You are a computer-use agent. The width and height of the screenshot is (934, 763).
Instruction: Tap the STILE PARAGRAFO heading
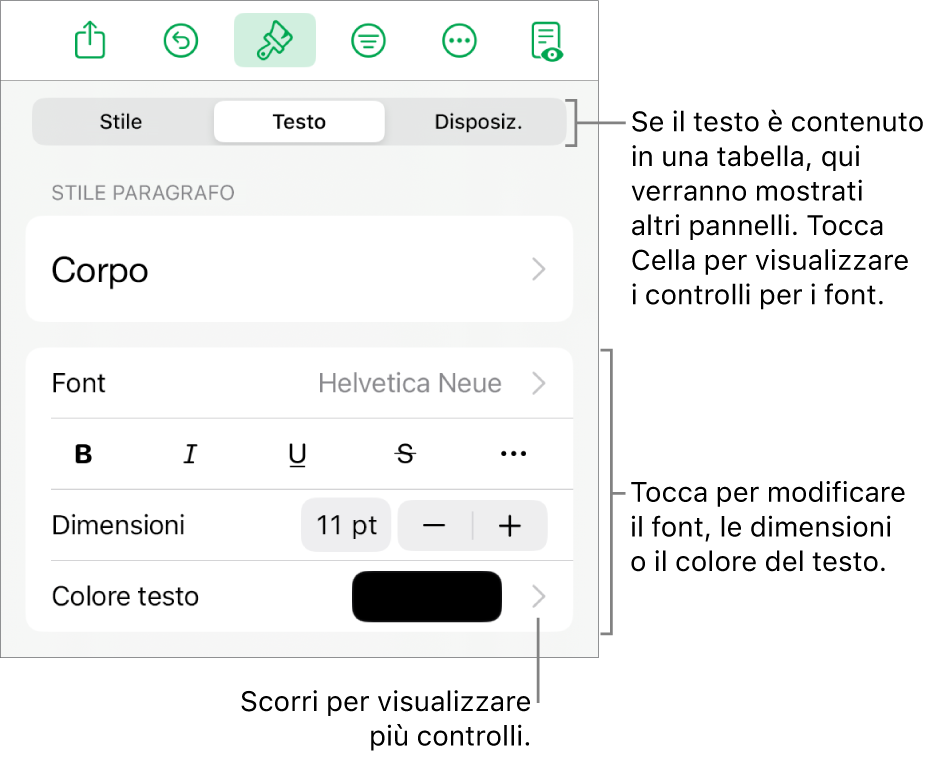(143, 192)
